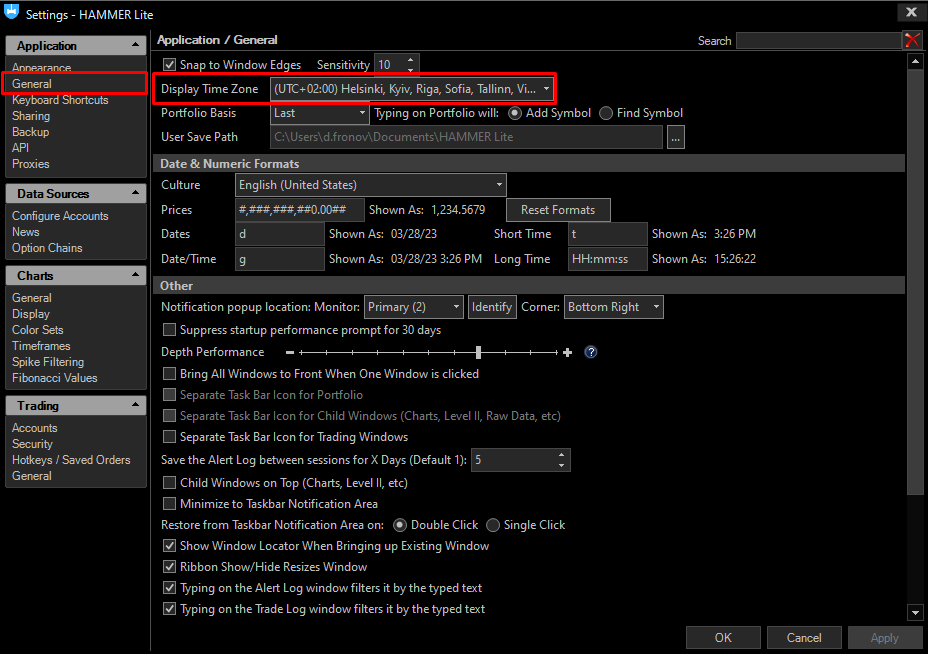Open Timeframes under Charts
This screenshot has width=928, height=654.
(x=41, y=346)
